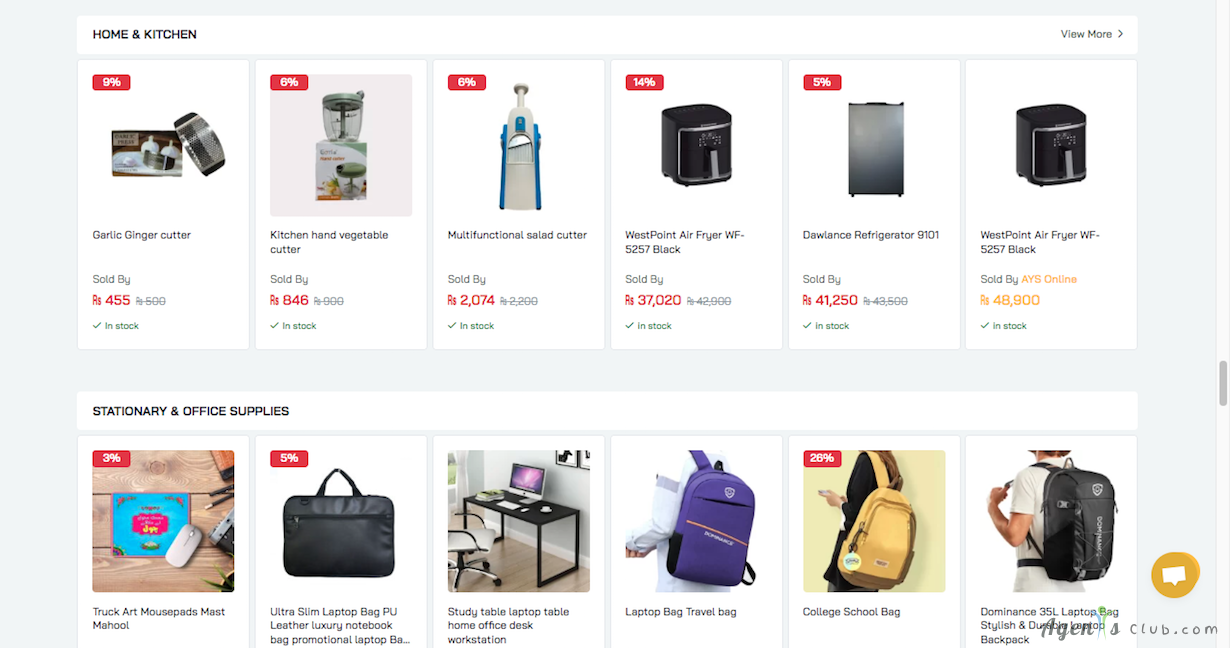Click the 14% discount badge on Air Fryer
Screen dimensions: 1230x648
(x=644, y=82)
